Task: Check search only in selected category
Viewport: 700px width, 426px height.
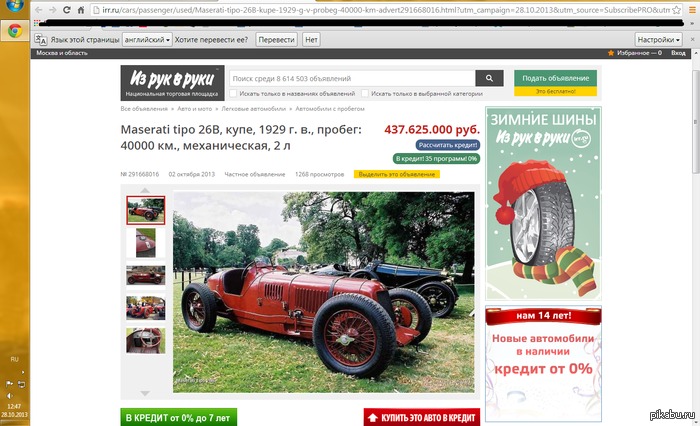Action: point(364,93)
